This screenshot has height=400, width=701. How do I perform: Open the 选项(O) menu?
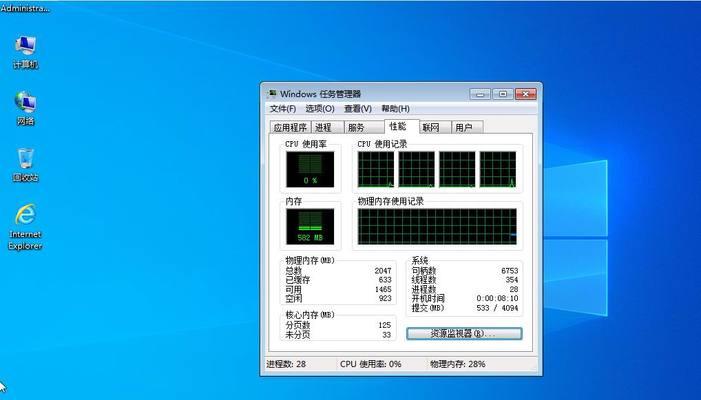tap(320, 109)
